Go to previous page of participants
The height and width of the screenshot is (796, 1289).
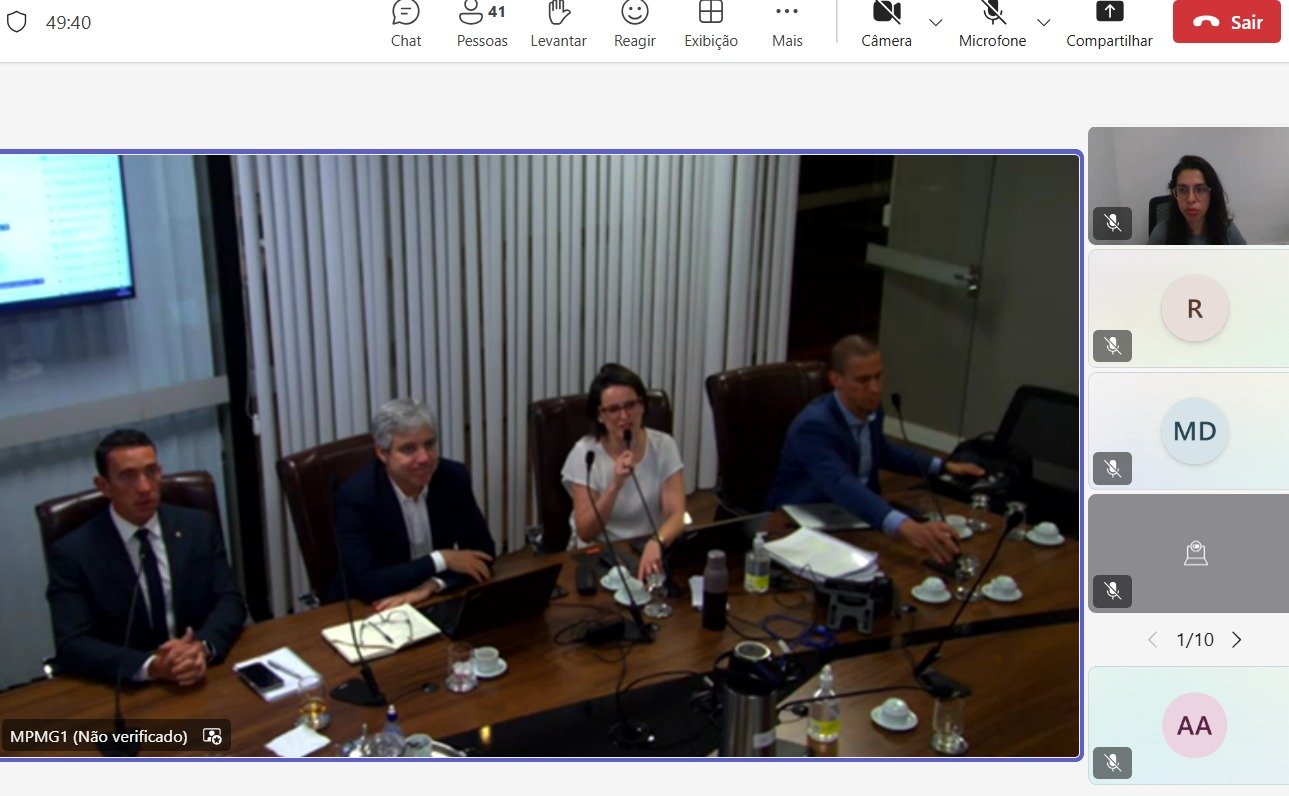(1152, 640)
